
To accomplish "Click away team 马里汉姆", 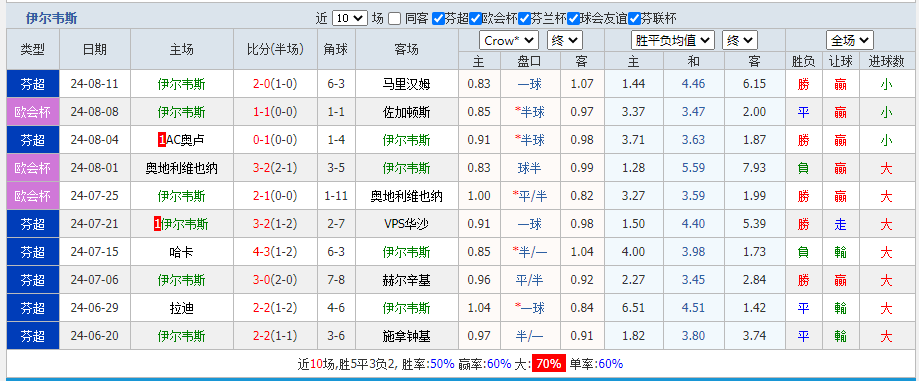I will 407,84.
